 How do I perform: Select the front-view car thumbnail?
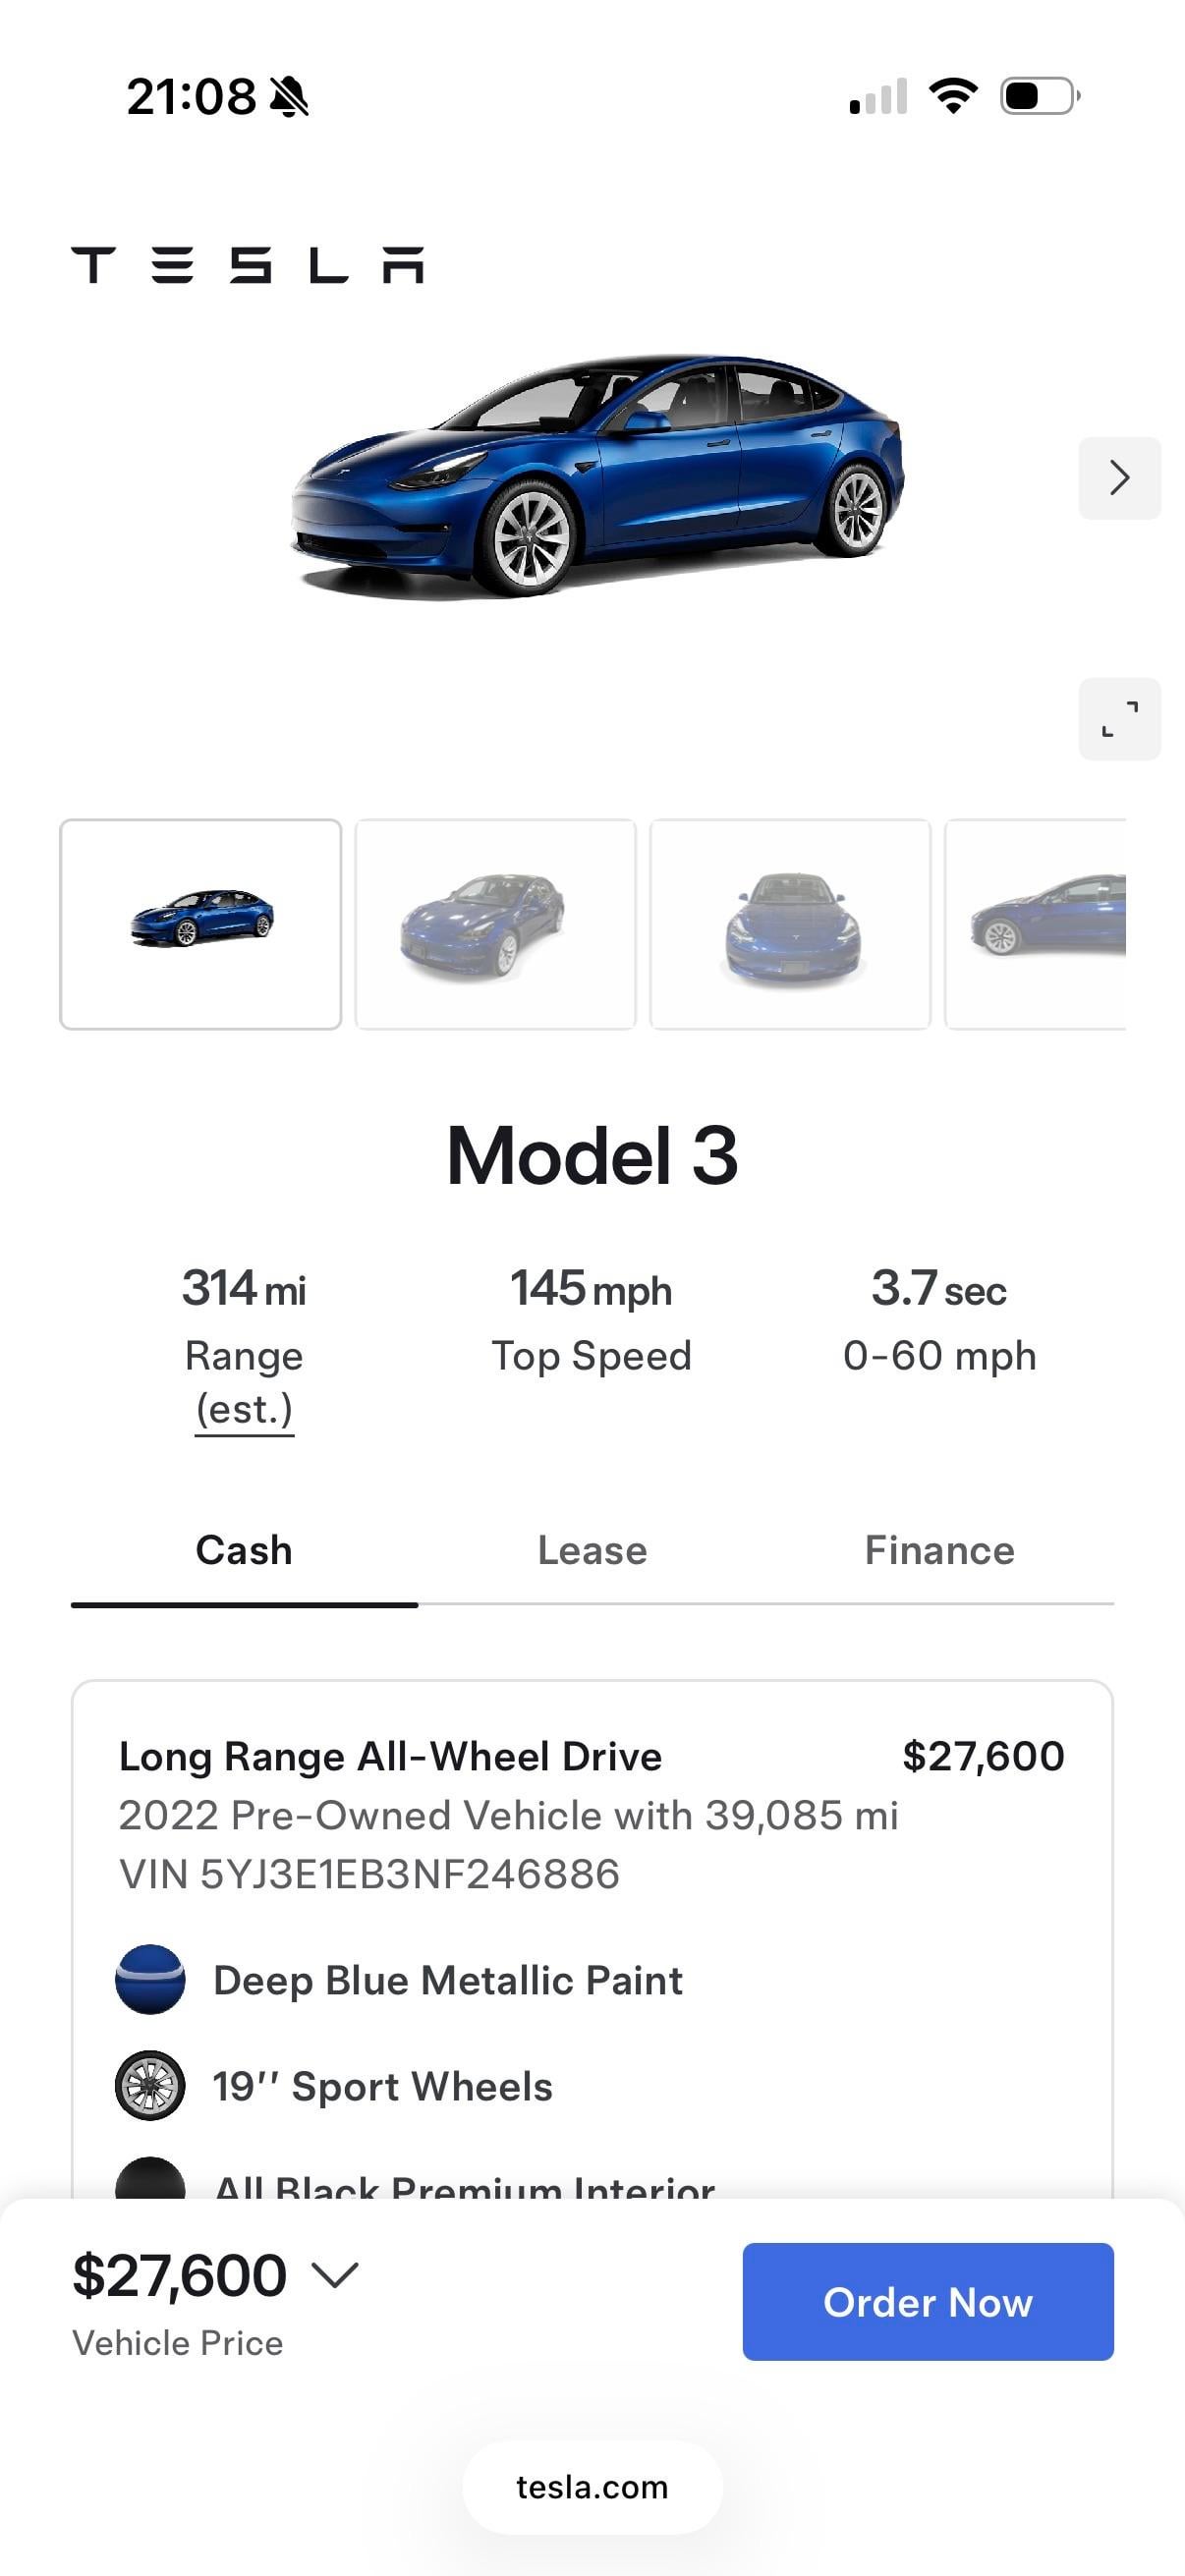click(790, 924)
